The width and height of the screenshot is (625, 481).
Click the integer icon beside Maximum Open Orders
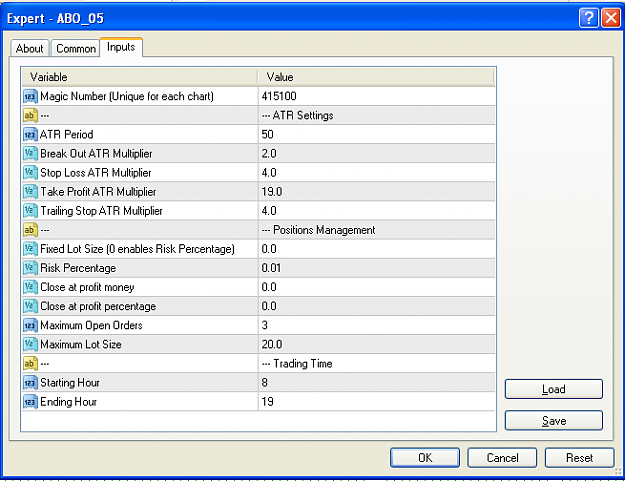click(30, 326)
